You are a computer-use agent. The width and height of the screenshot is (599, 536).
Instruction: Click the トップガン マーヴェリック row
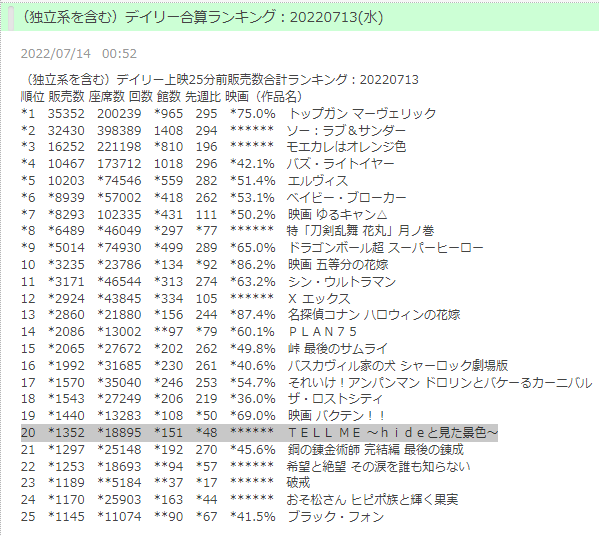tap(228, 114)
